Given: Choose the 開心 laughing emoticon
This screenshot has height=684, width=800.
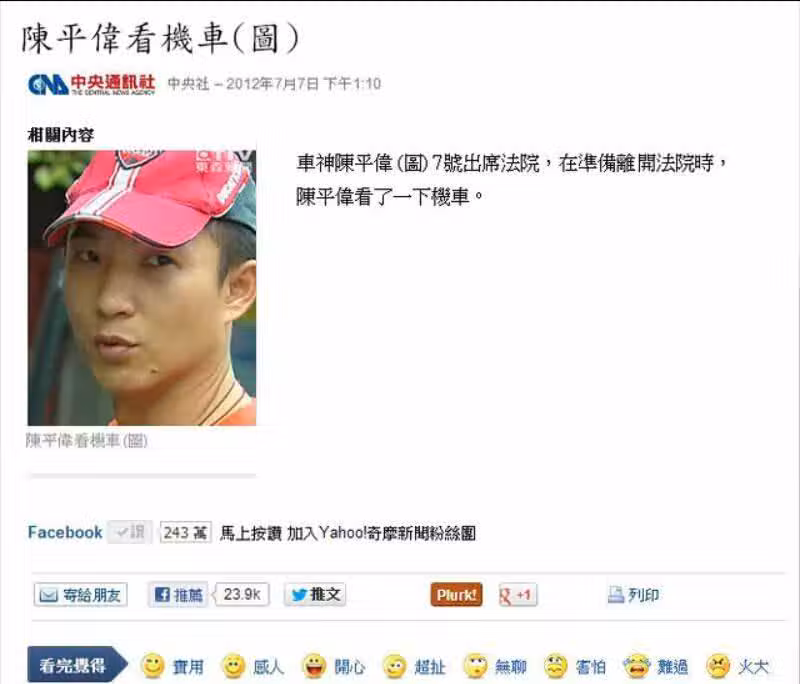Looking at the screenshot, I should point(314,666).
